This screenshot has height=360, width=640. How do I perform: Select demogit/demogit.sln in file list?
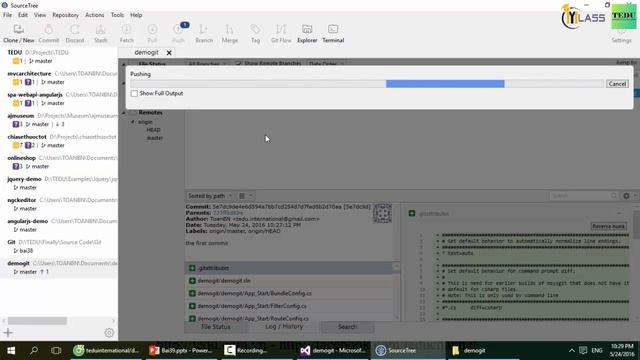click(289, 281)
